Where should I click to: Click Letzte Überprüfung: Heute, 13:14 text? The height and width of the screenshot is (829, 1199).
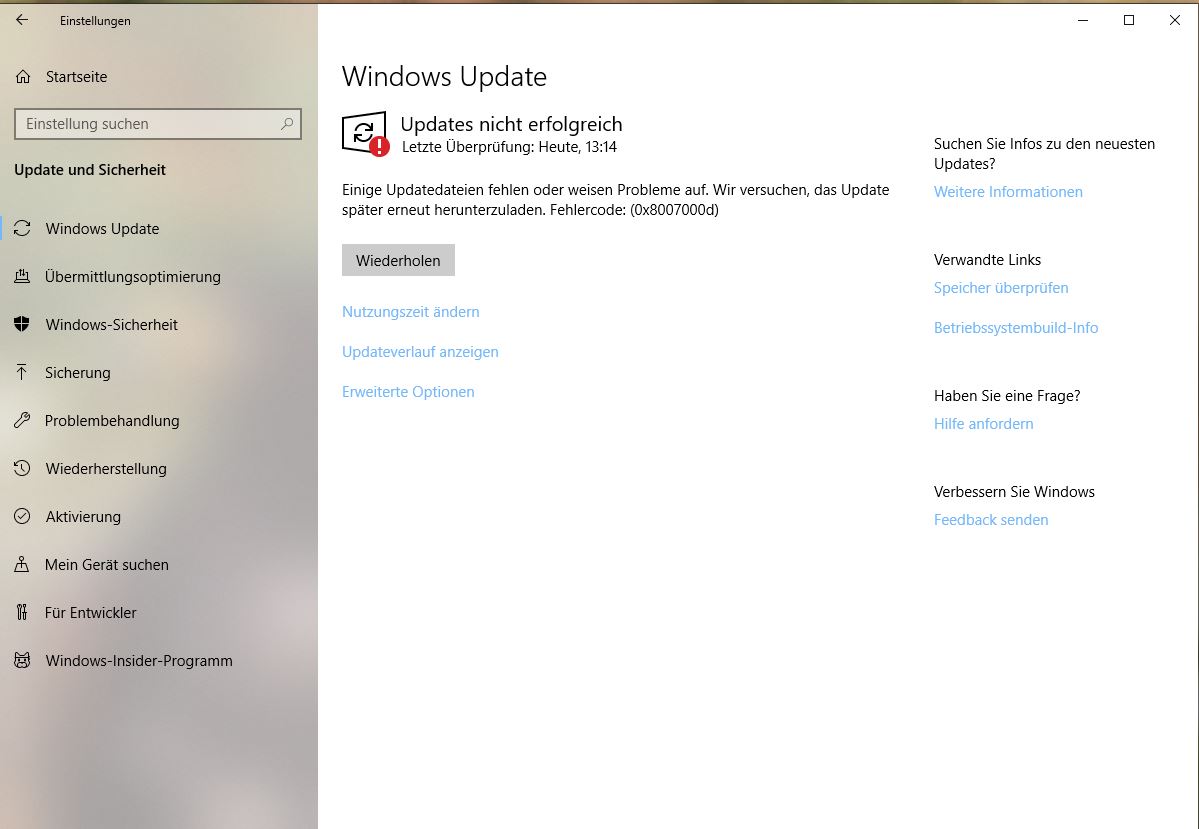pyautogui.click(x=509, y=147)
